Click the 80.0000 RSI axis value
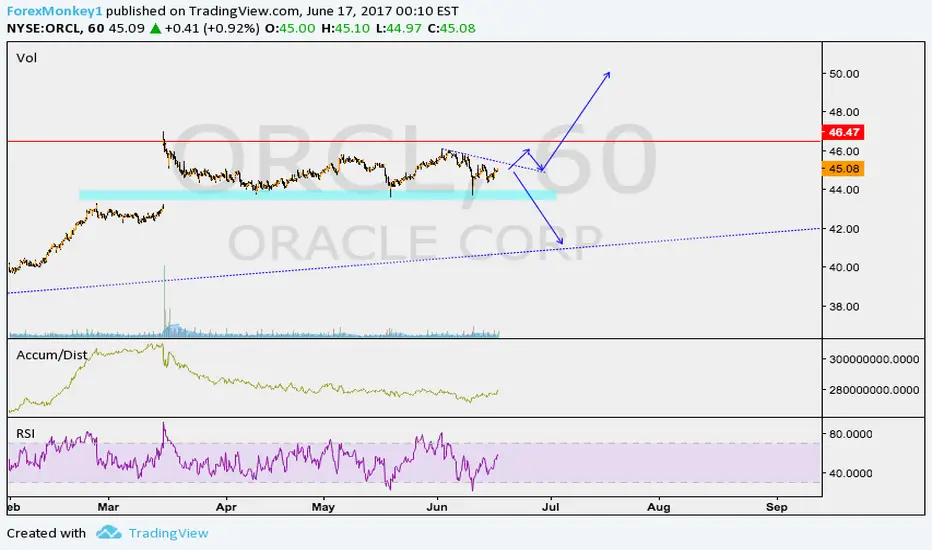The image size is (932, 550). click(x=851, y=434)
